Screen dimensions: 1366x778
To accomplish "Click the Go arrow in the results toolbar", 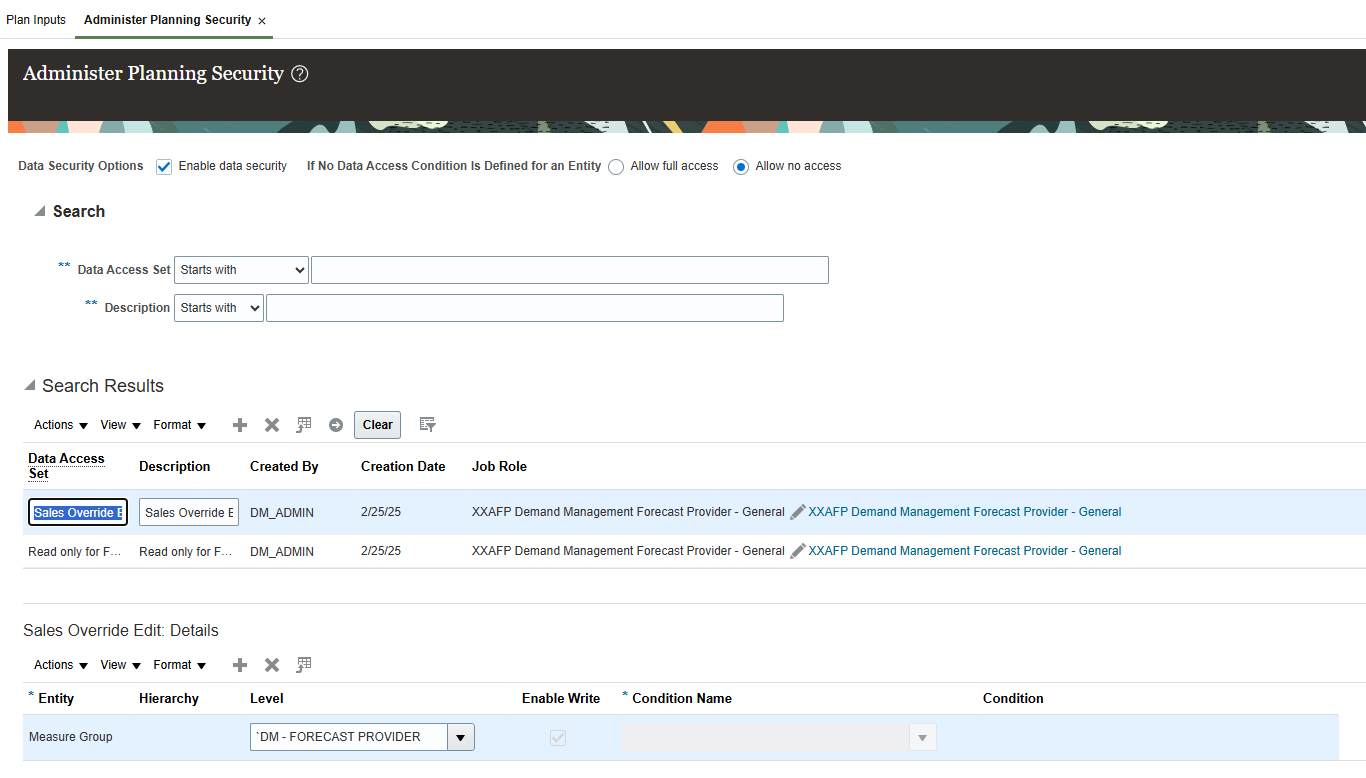I will [x=335, y=425].
